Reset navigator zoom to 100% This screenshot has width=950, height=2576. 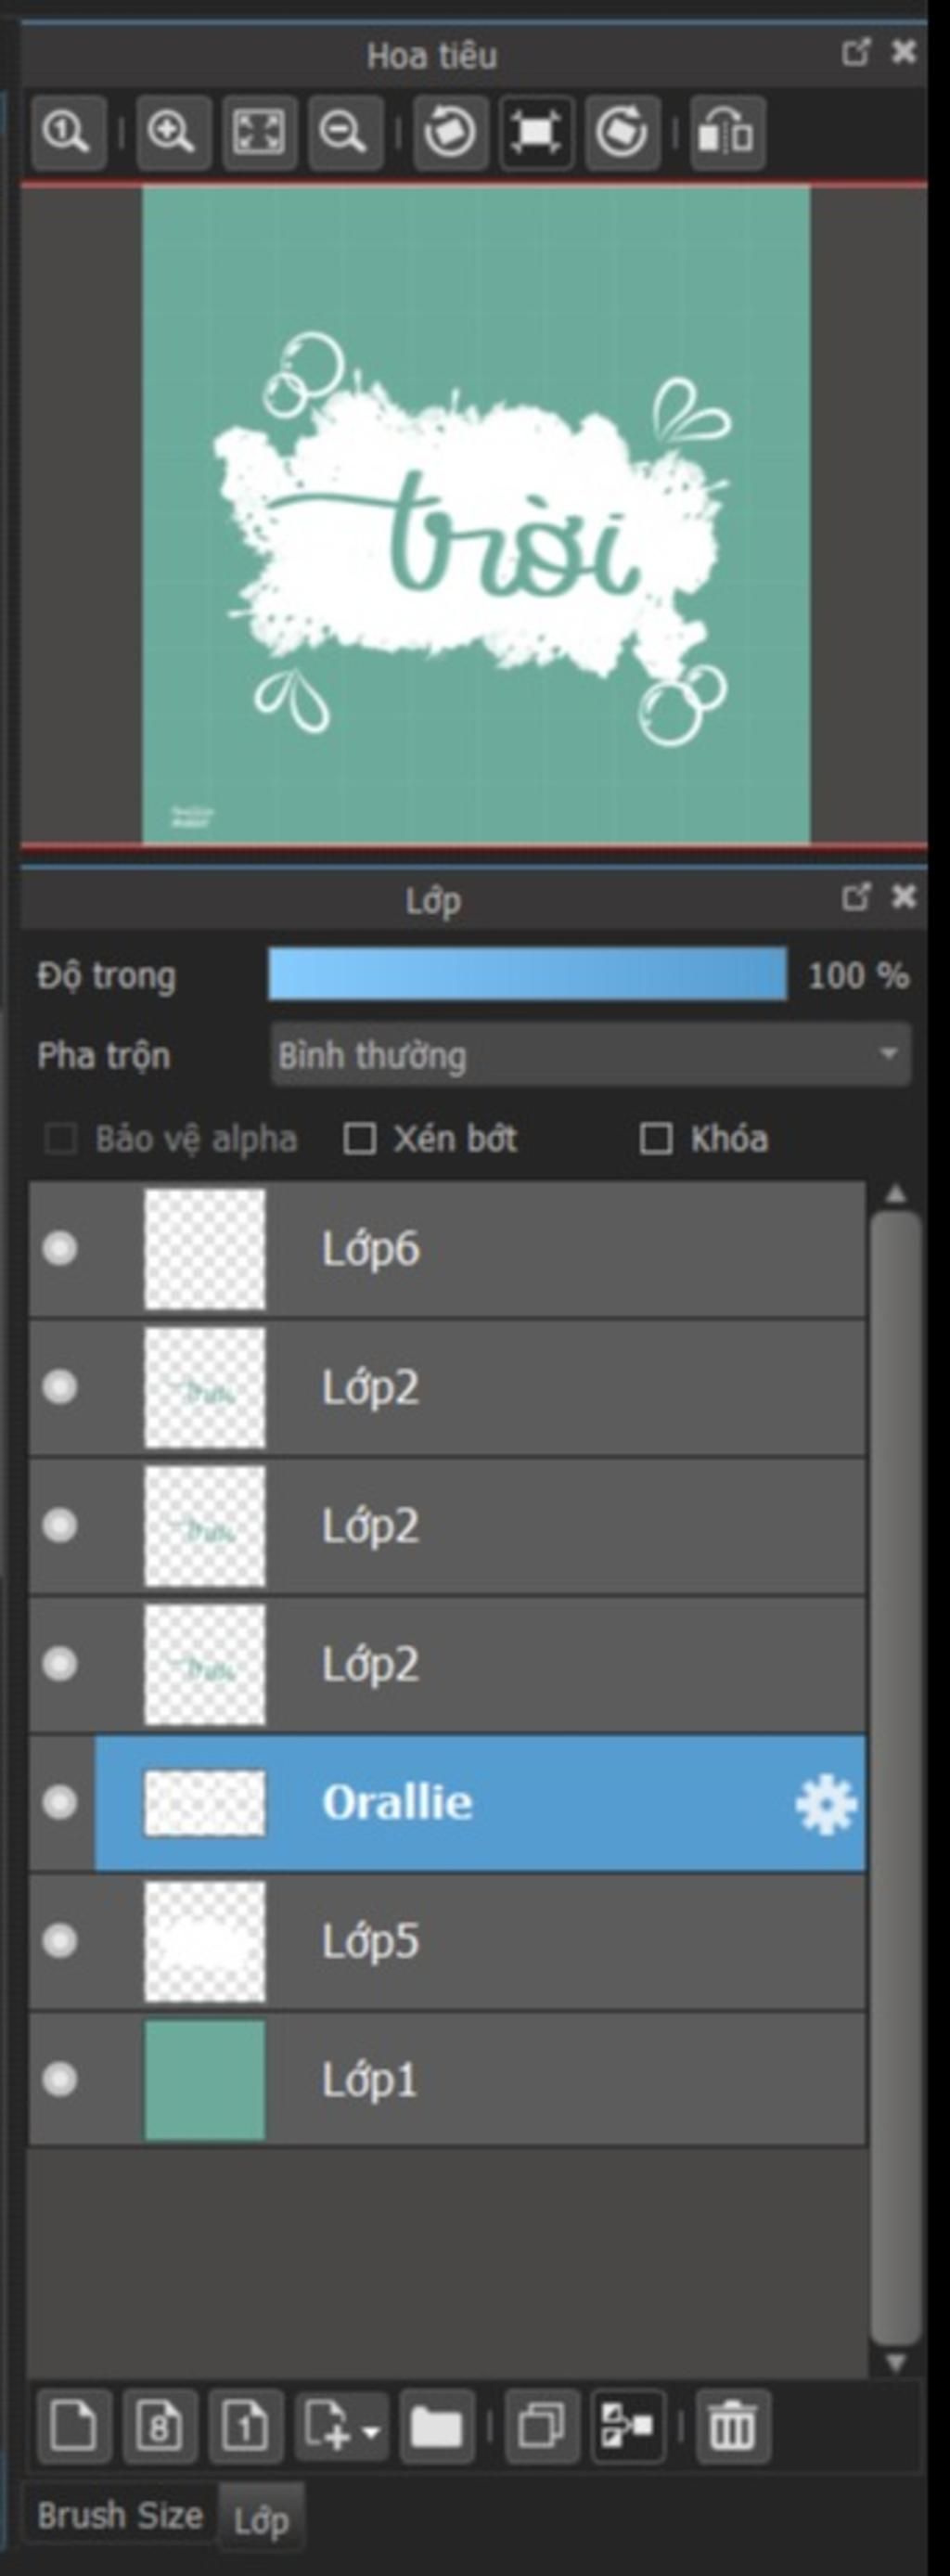click(x=68, y=132)
